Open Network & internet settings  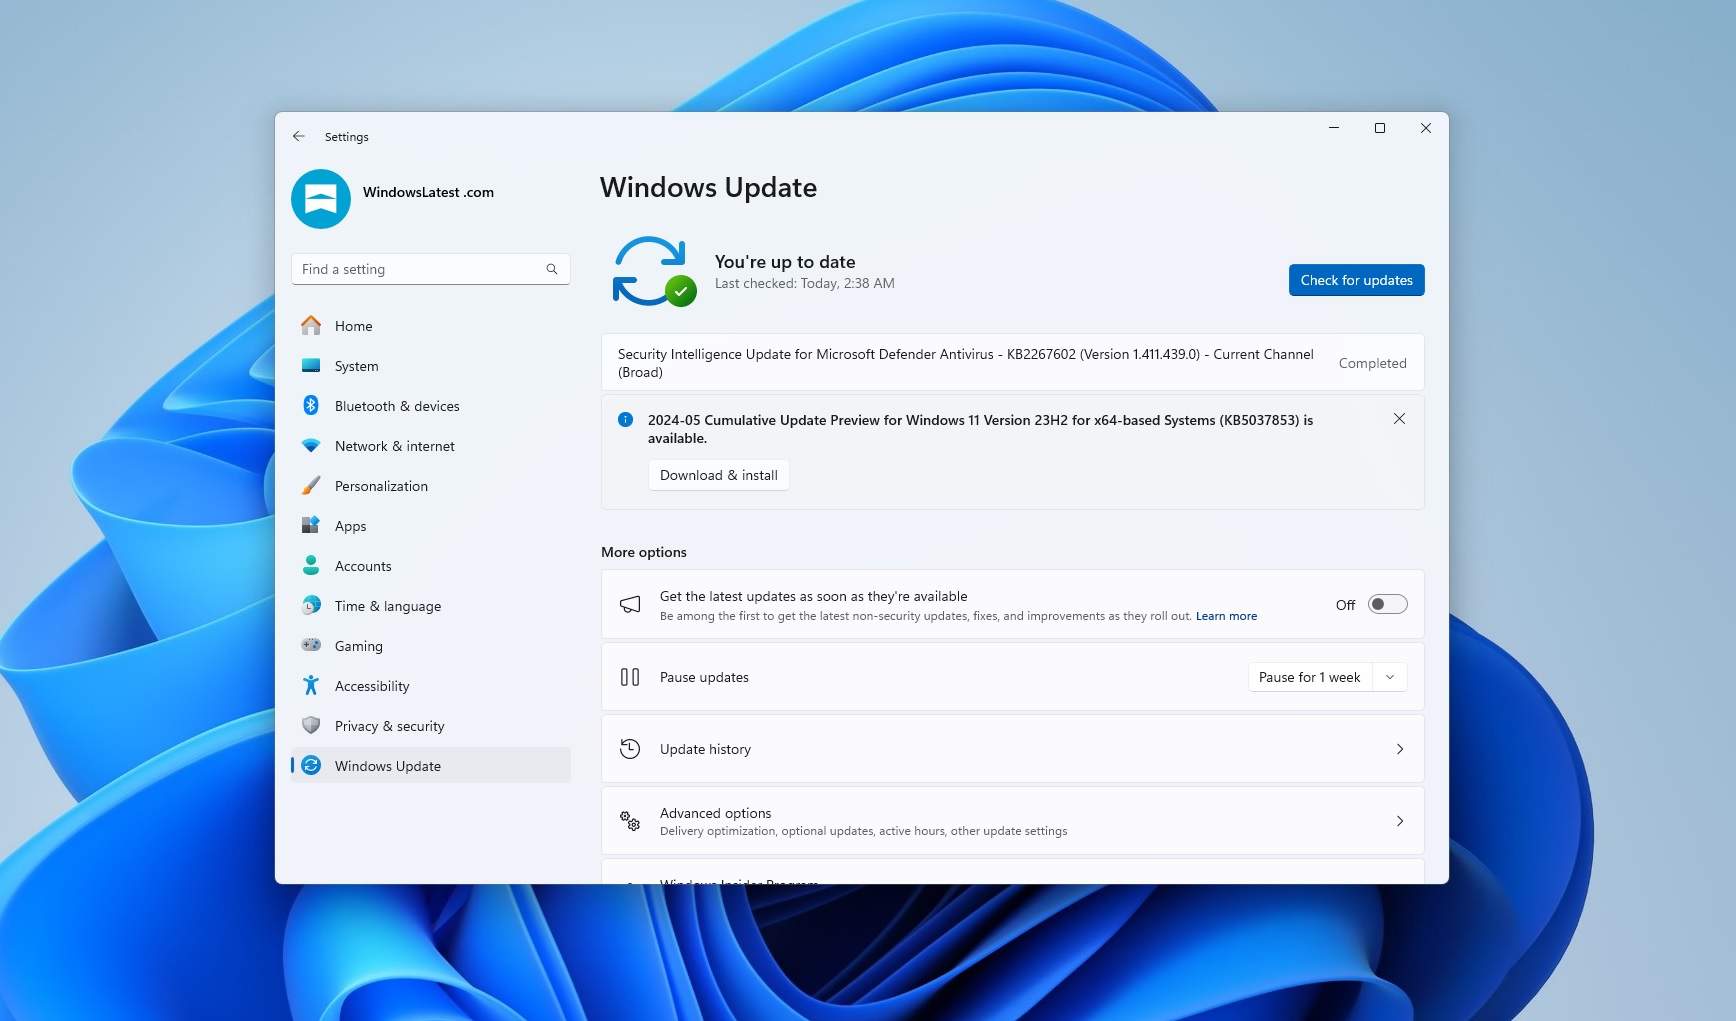pos(394,446)
